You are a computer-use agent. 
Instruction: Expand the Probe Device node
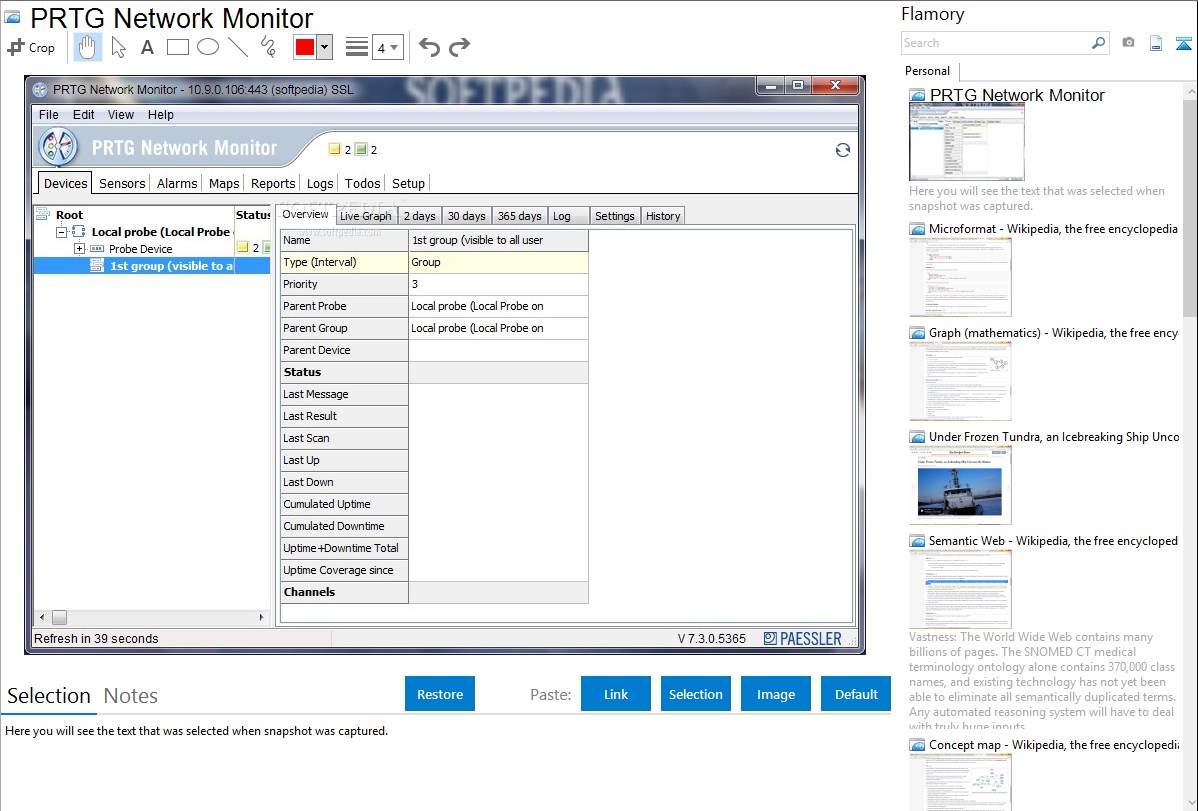click(x=79, y=248)
